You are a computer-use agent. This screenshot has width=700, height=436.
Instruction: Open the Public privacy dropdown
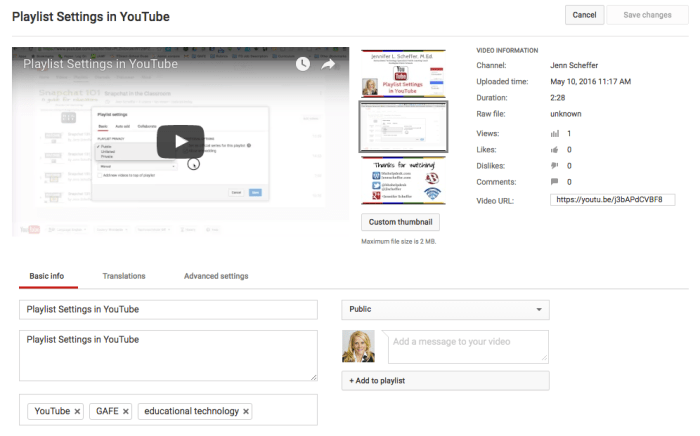click(x=445, y=310)
